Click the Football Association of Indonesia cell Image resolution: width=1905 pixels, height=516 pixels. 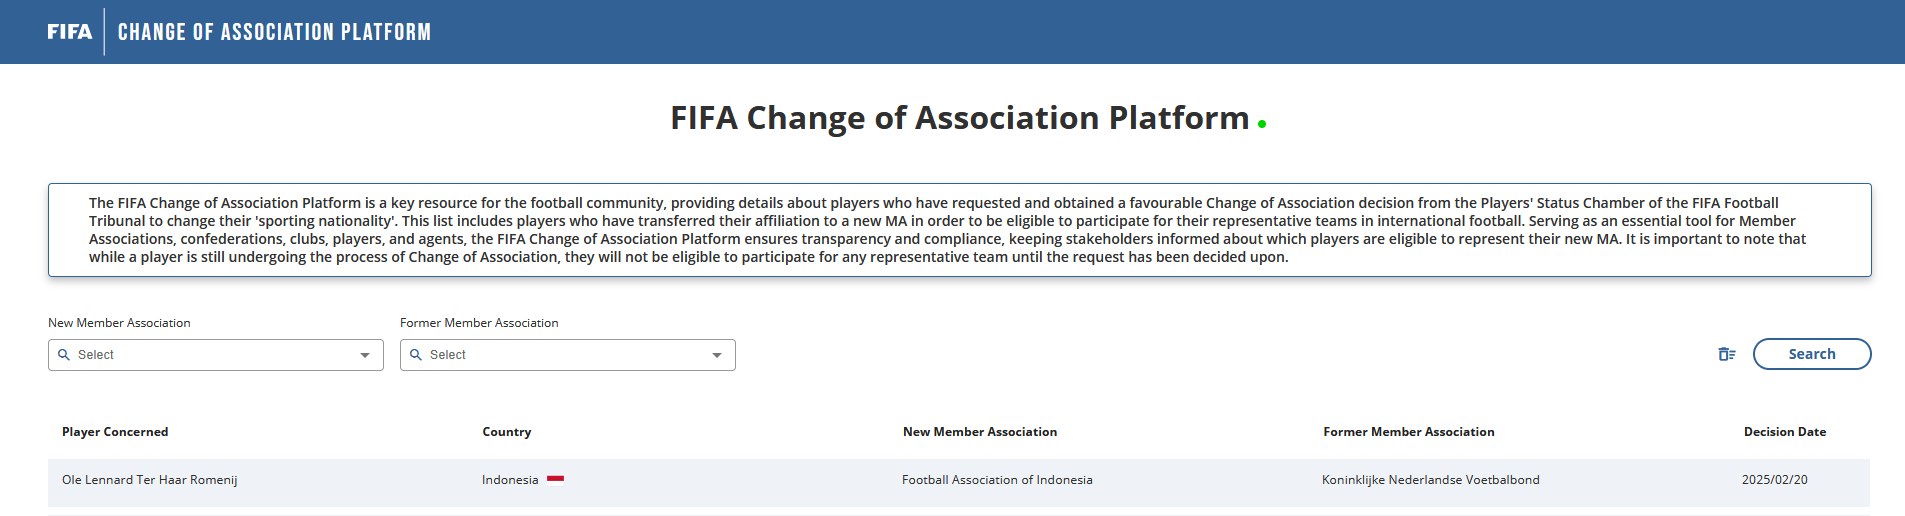pos(997,480)
